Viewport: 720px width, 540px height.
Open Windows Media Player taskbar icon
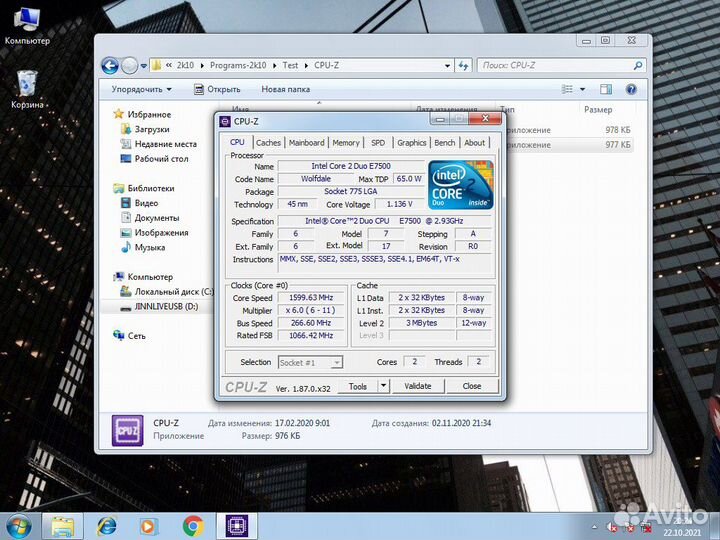pyautogui.click(x=148, y=526)
